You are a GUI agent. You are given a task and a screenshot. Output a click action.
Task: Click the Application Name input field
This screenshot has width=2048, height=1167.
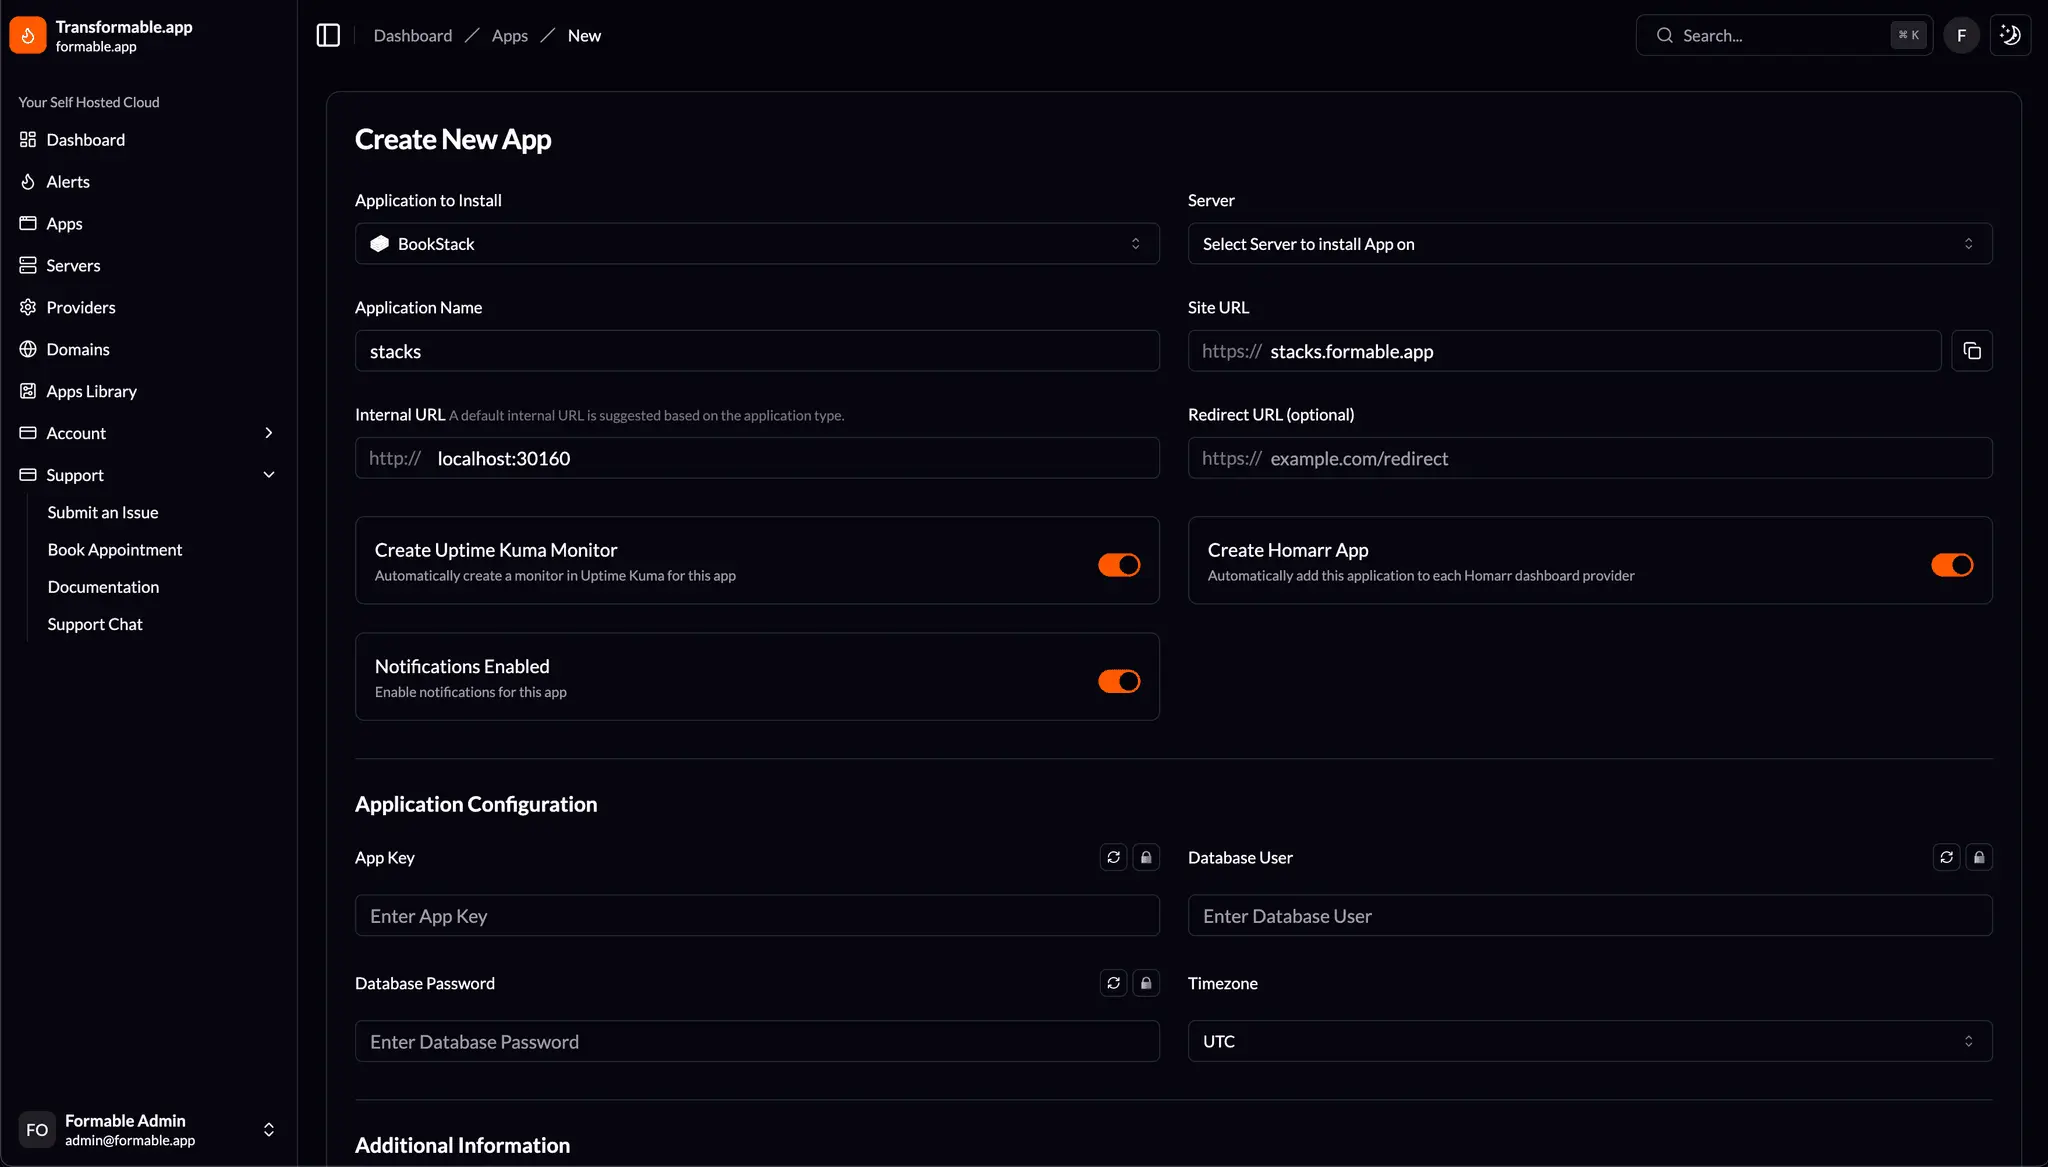point(757,351)
